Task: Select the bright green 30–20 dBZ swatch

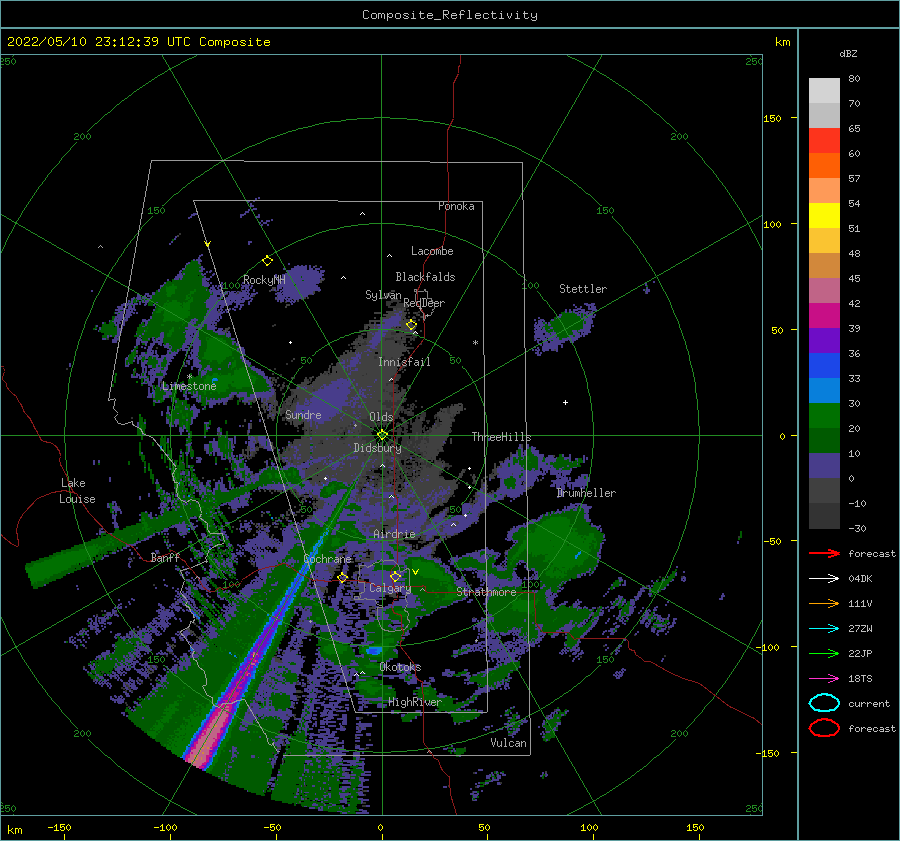Action: (824, 416)
